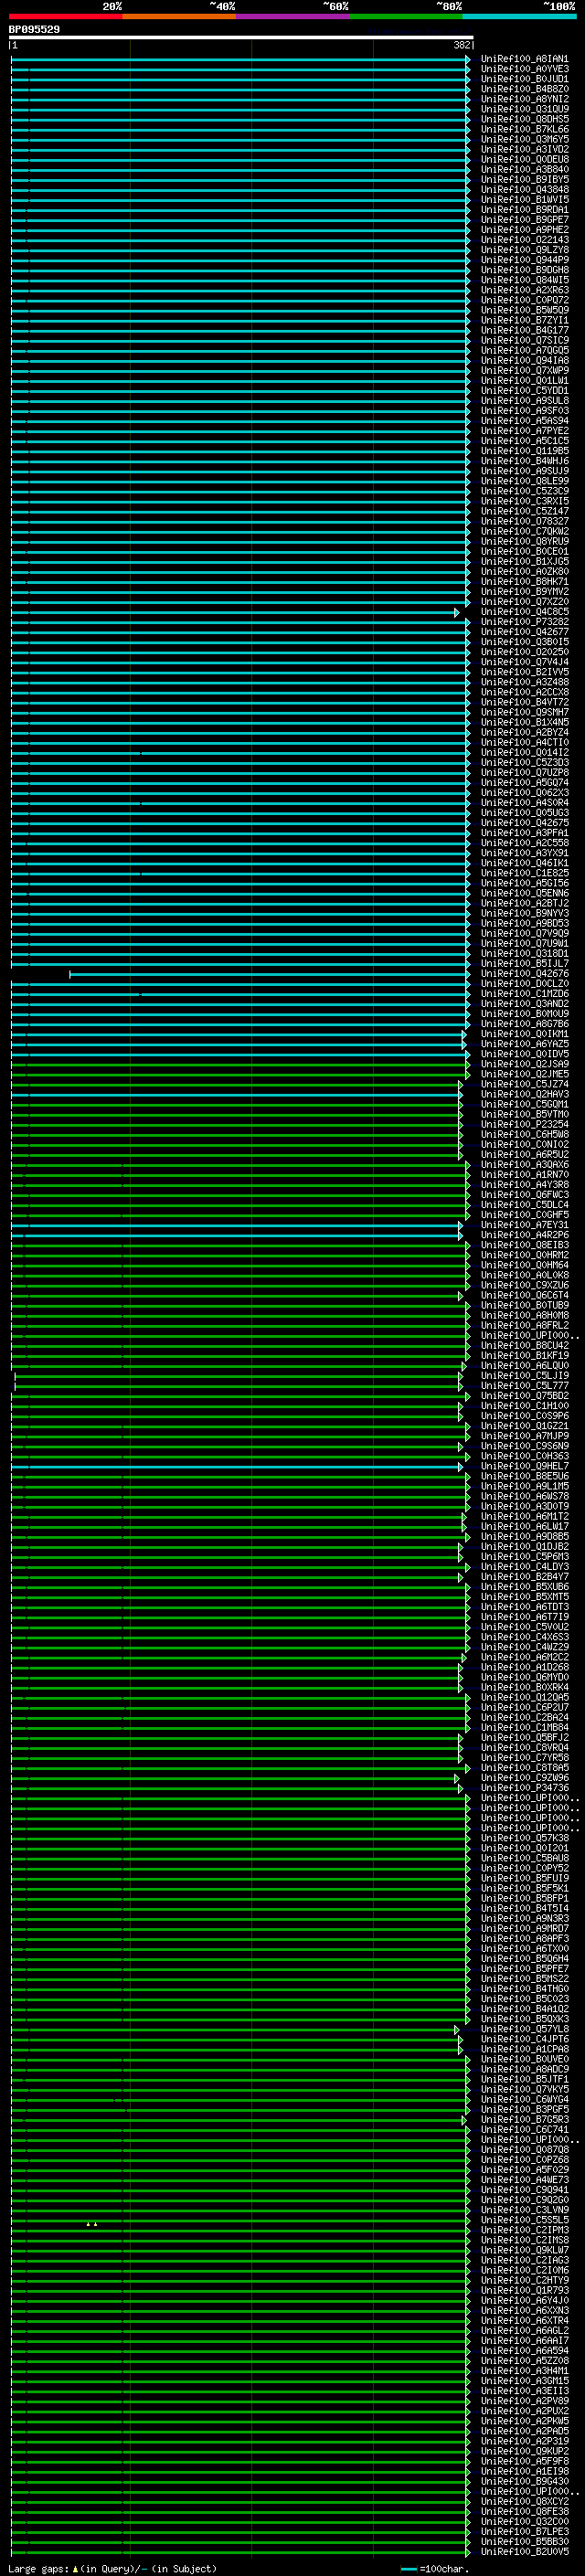
Task: Open hit UniRef100_Q0IDV5
Action: (x=524, y=1054)
